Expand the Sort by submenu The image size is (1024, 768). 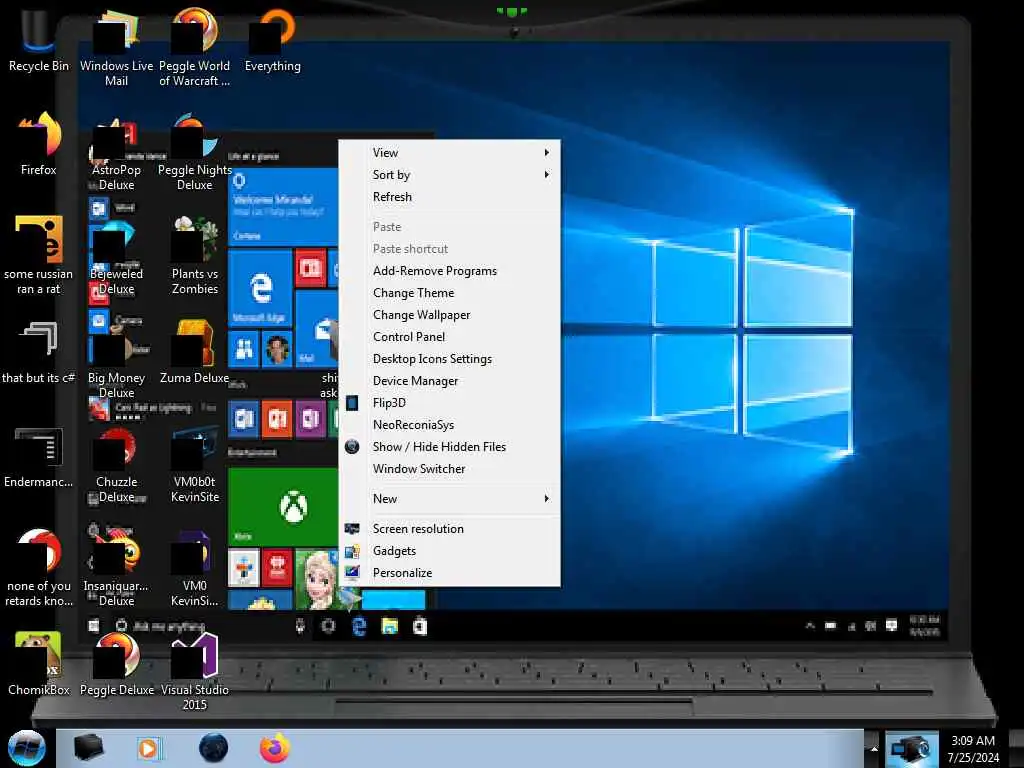click(449, 175)
